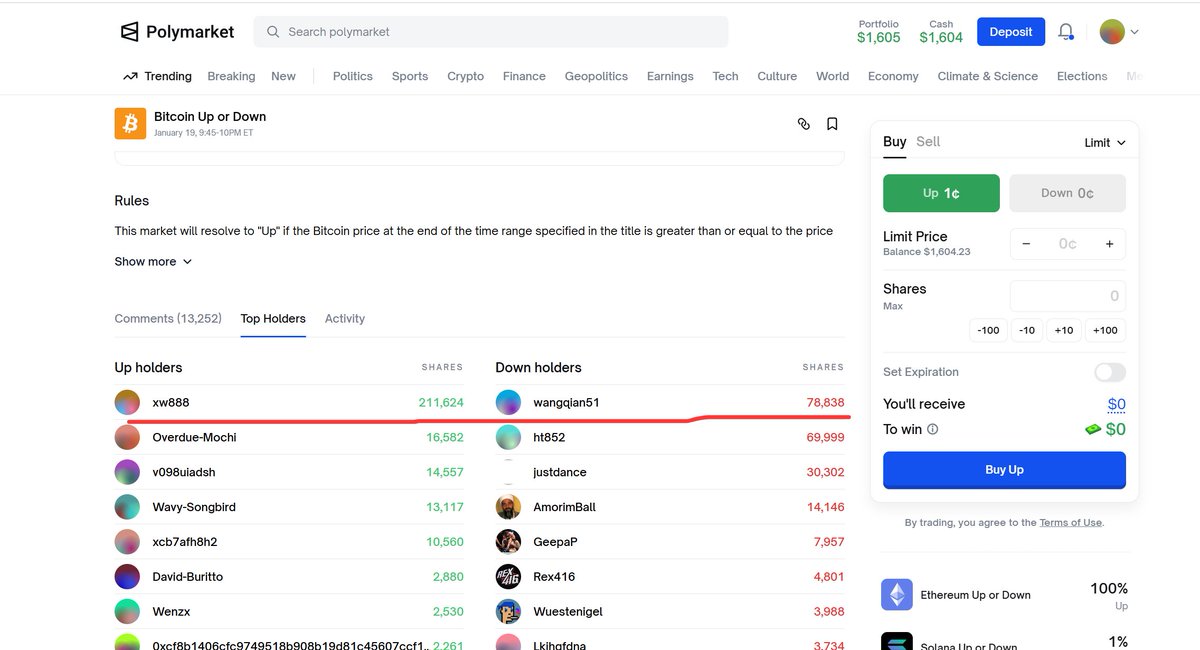
Task: Select the Sell tab
Action: click(928, 142)
